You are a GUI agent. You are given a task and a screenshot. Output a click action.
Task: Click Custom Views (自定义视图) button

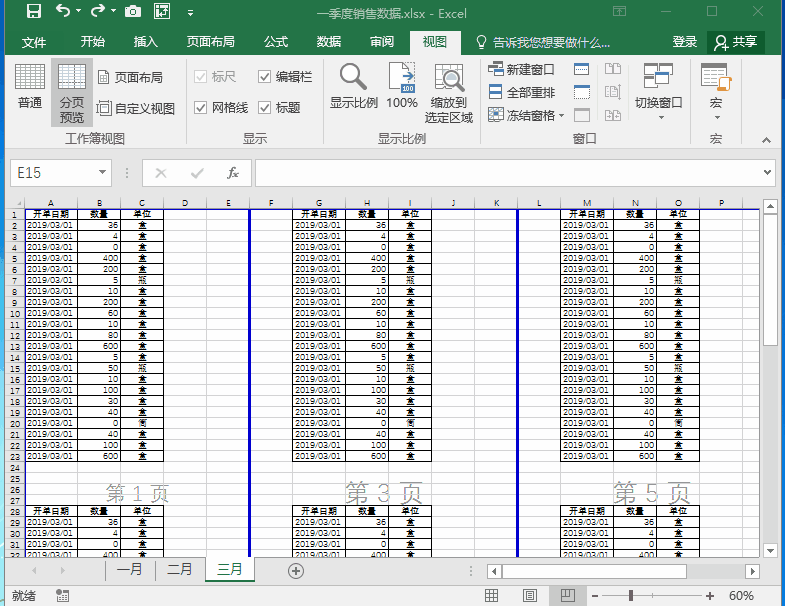135,108
